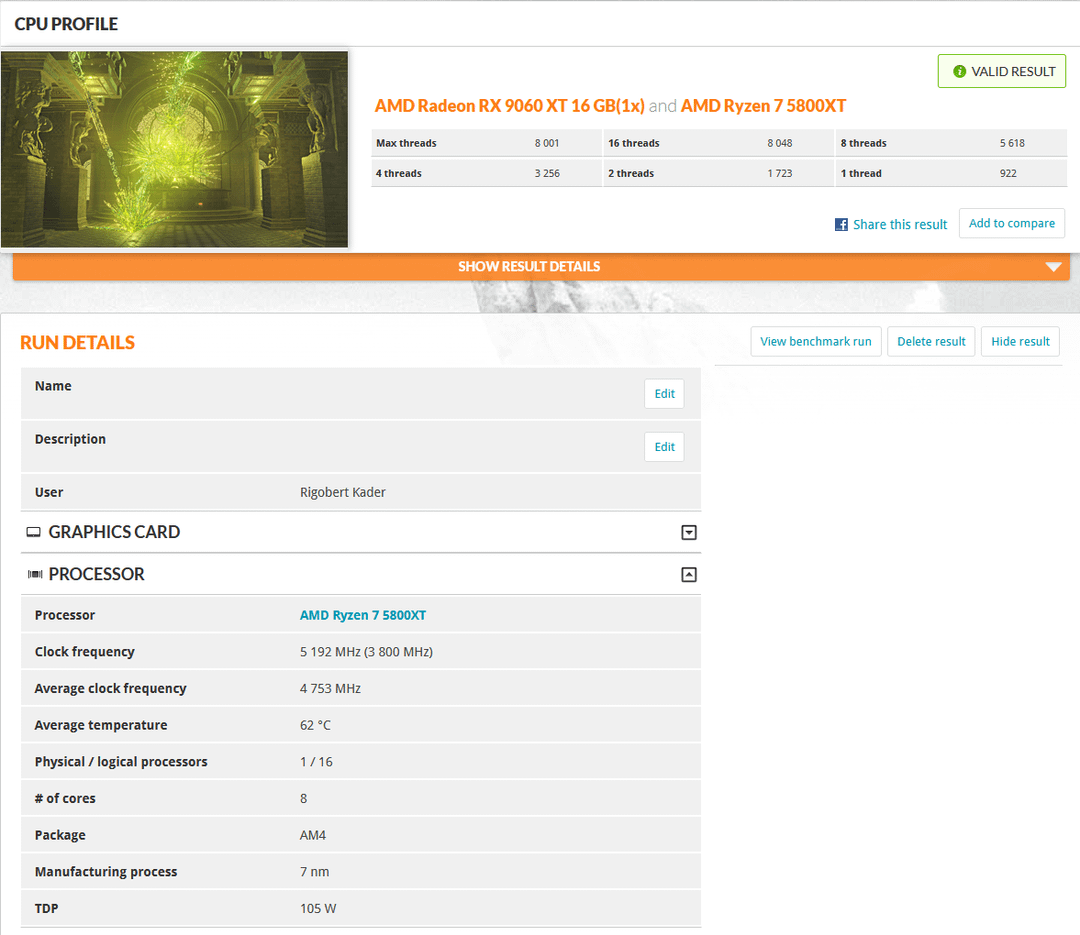Open the Show Result Details bar
This screenshot has width=1080, height=935.
tap(529, 267)
